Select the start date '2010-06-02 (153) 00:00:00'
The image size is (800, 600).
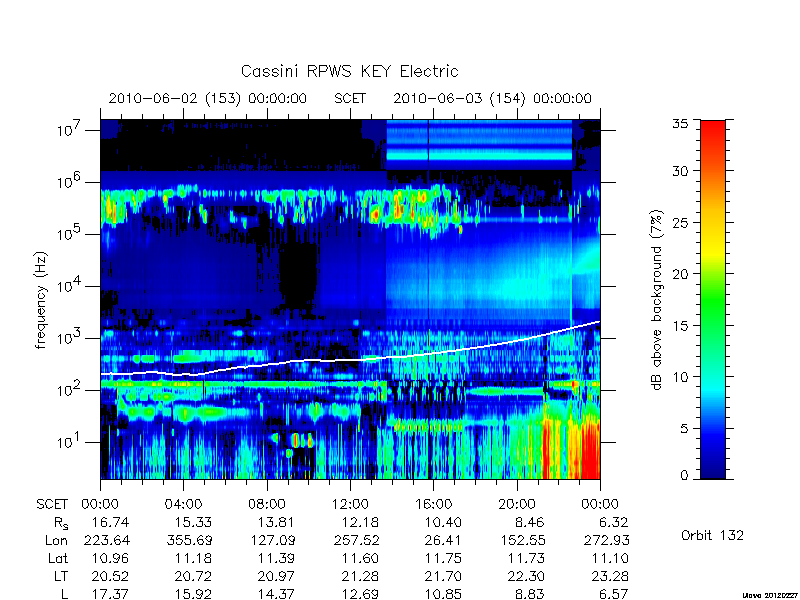tap(208, 98)
